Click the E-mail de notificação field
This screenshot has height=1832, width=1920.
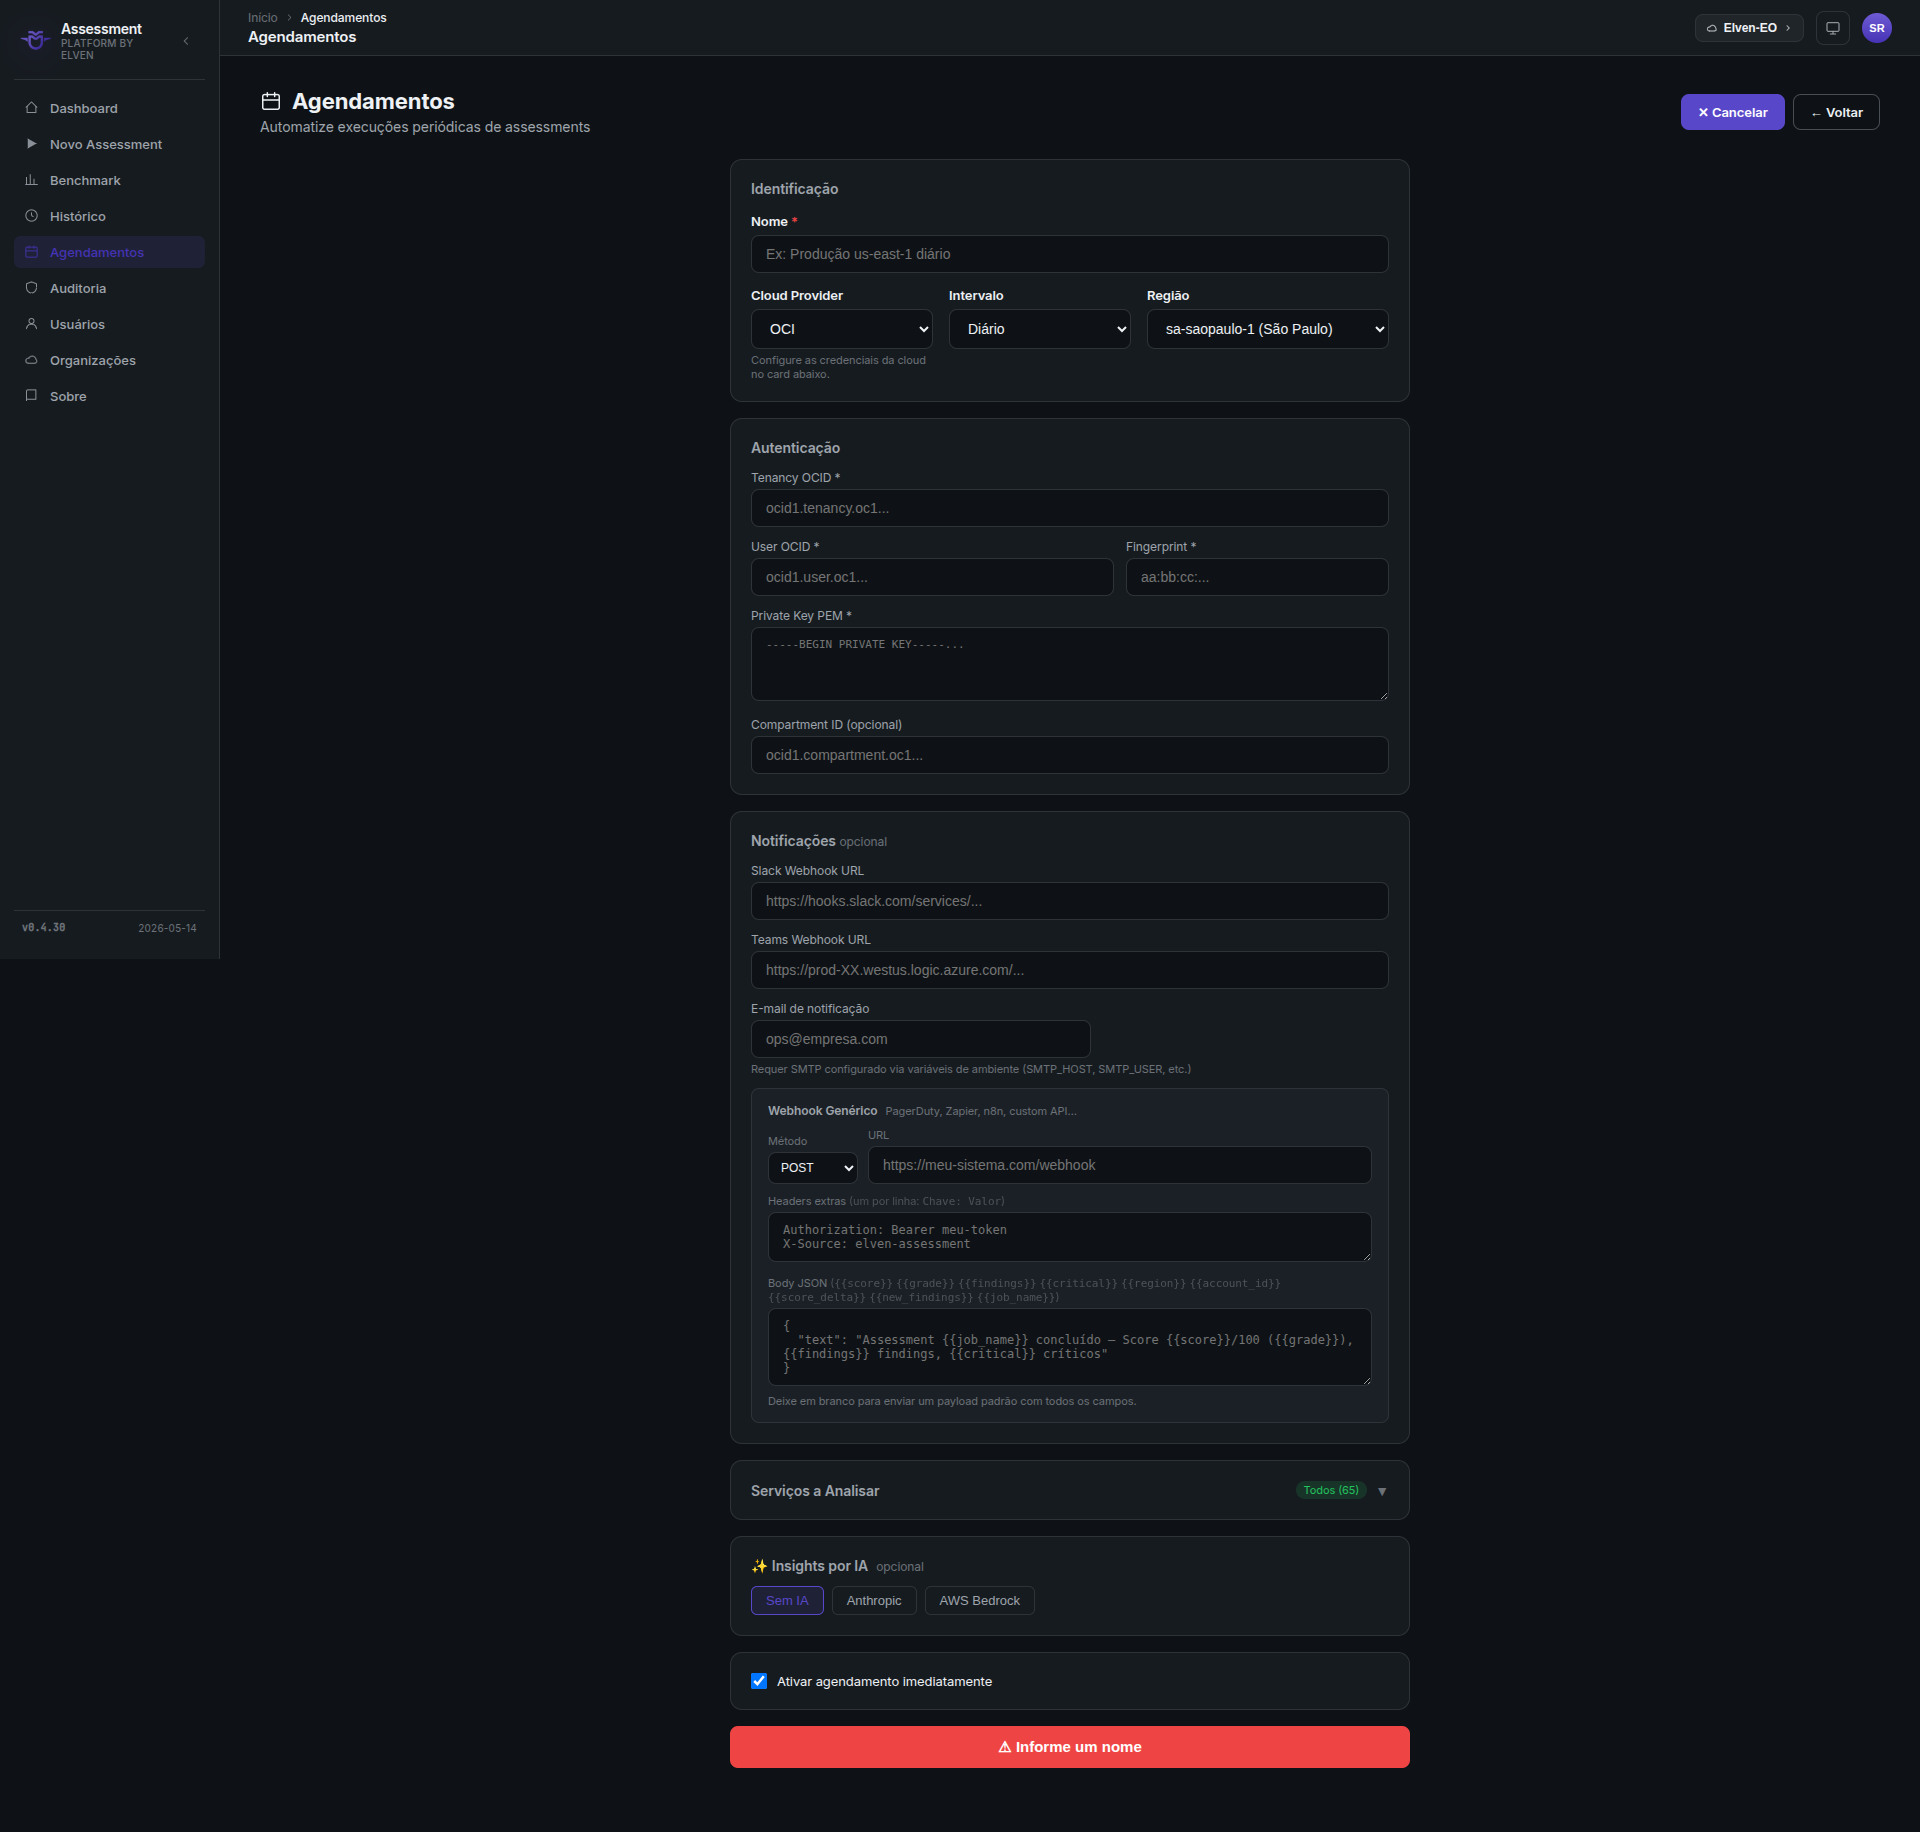[920, 1039]
